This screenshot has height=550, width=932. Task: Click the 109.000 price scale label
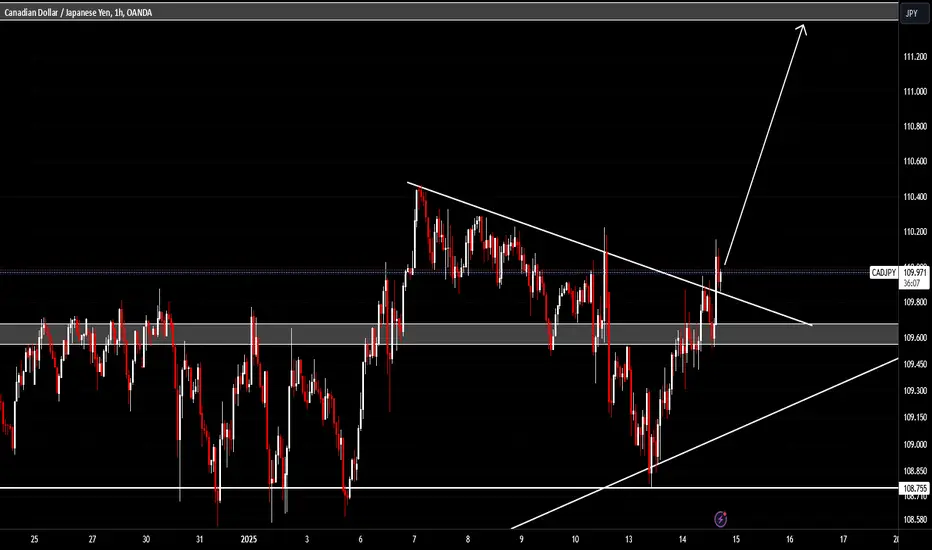point(915,445)
